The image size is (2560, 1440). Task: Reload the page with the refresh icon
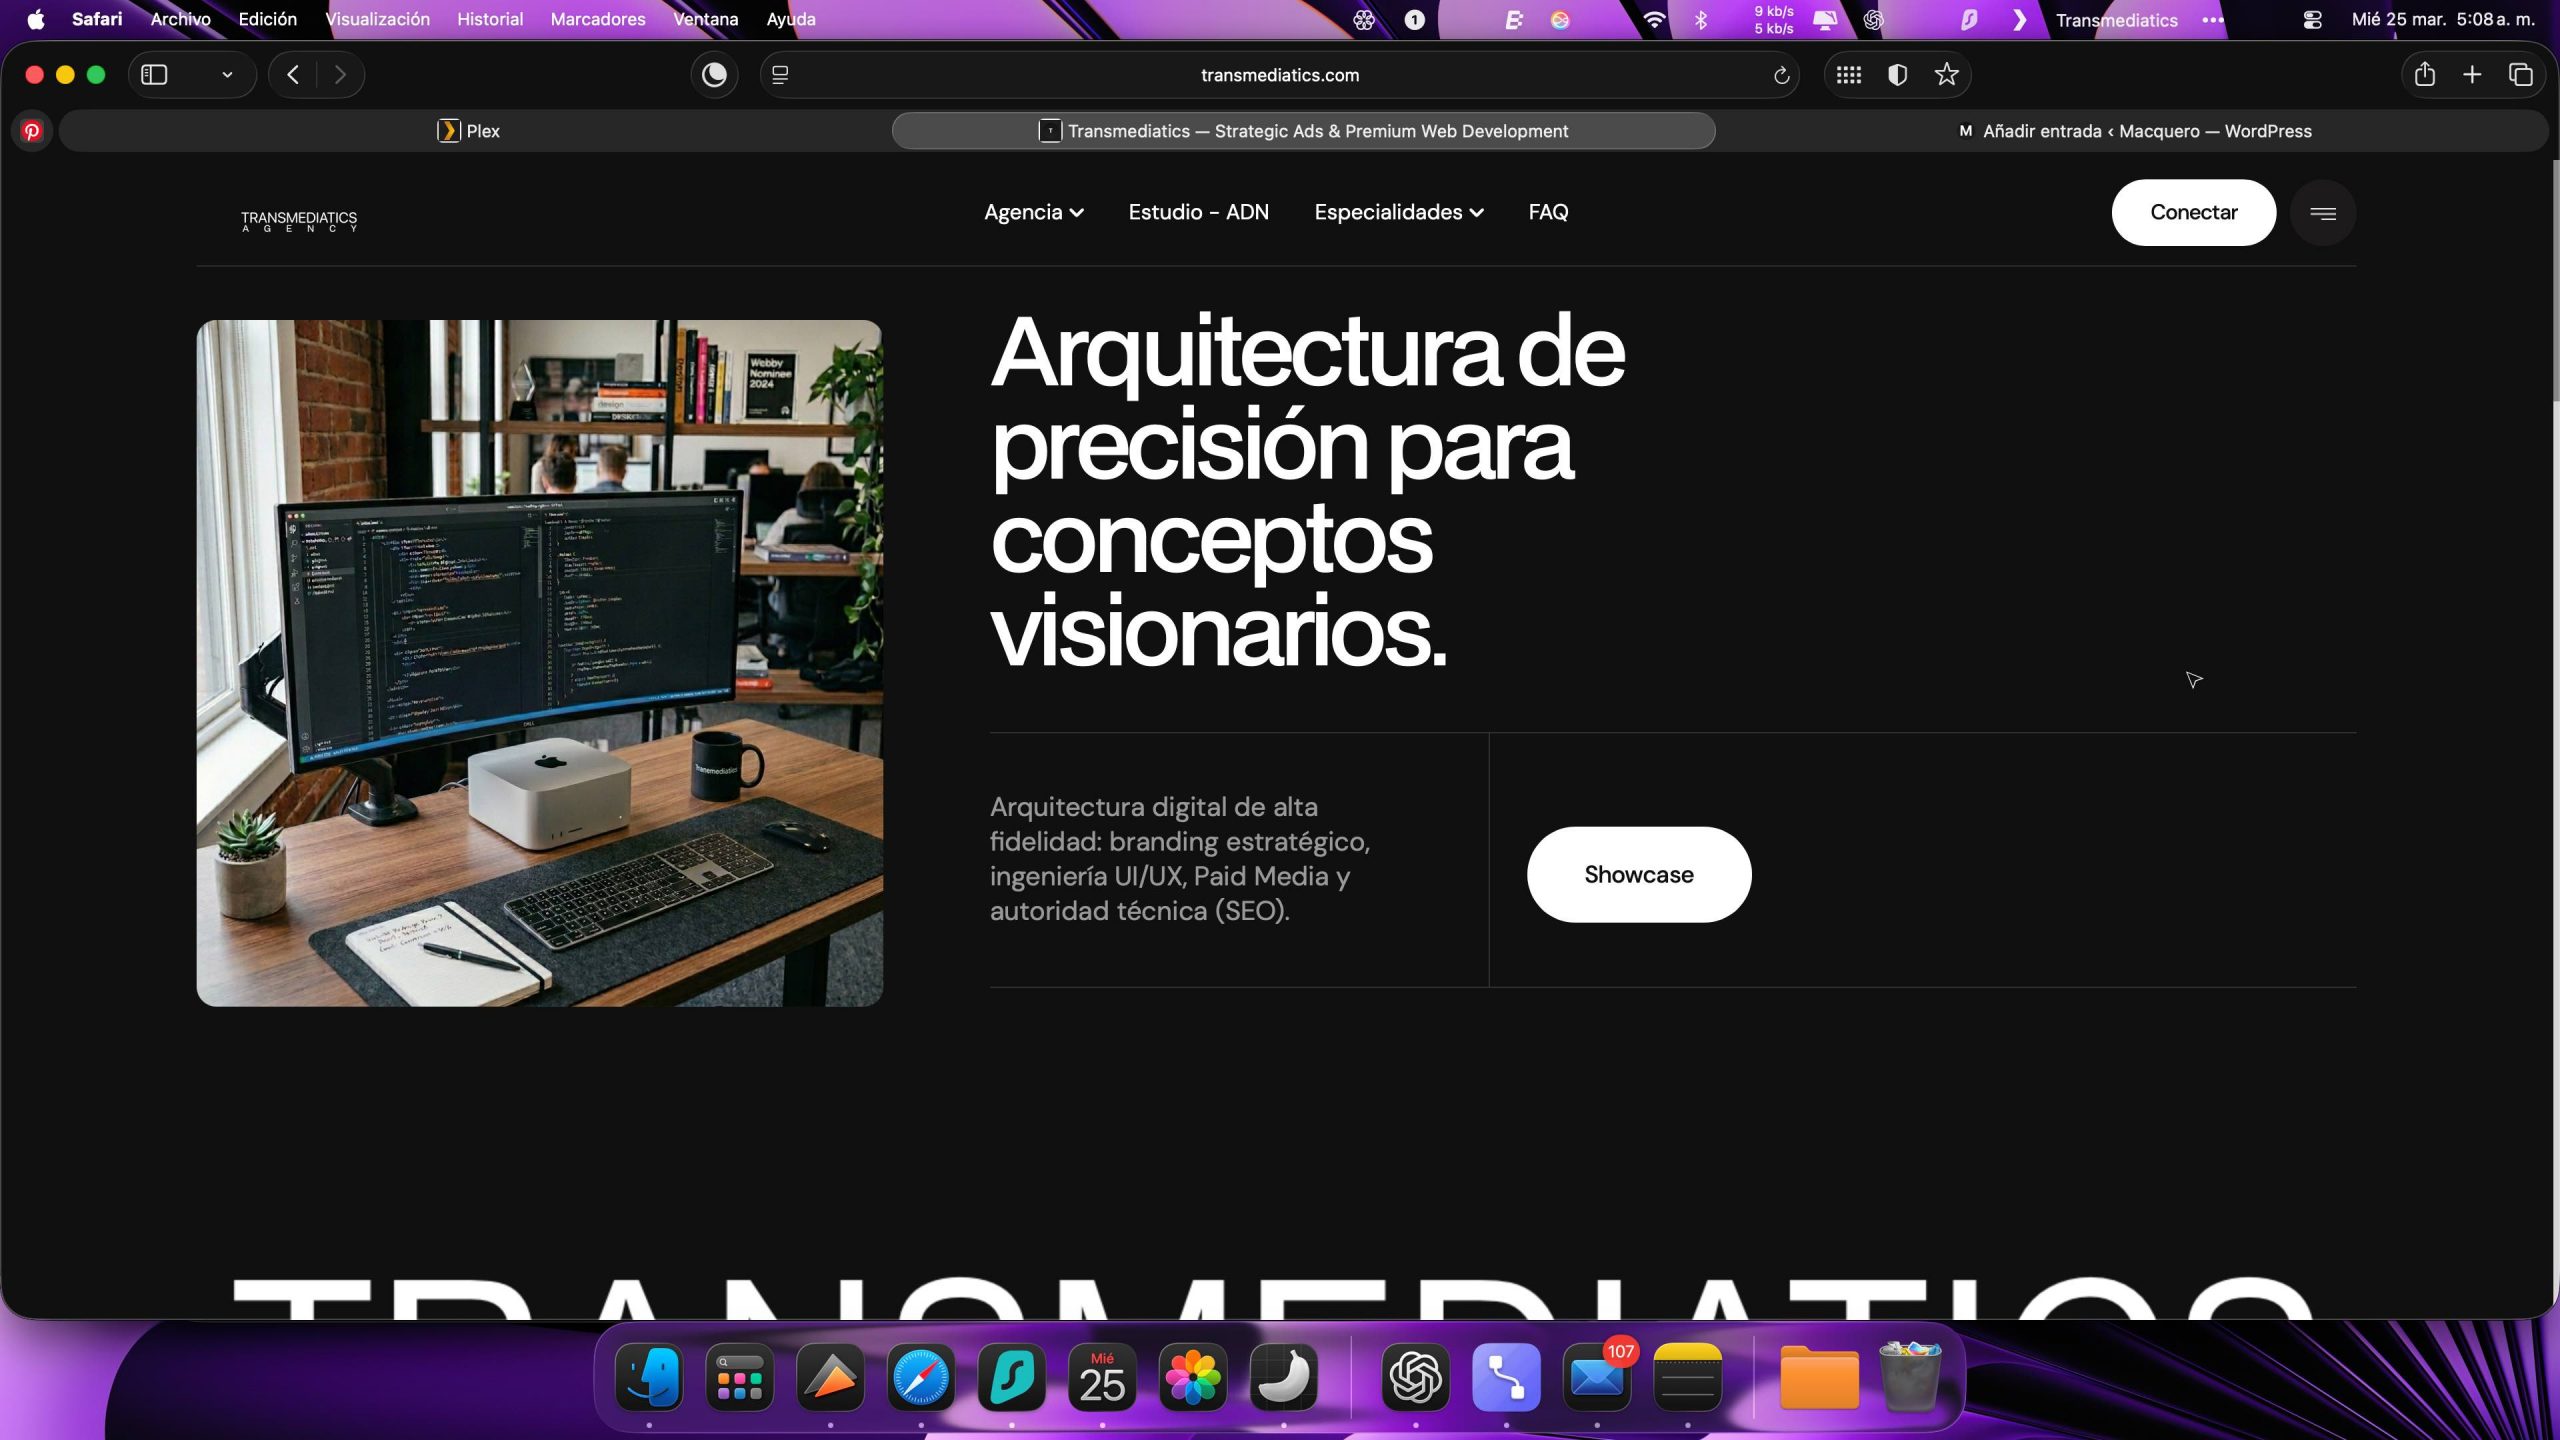coord(1781,75)
